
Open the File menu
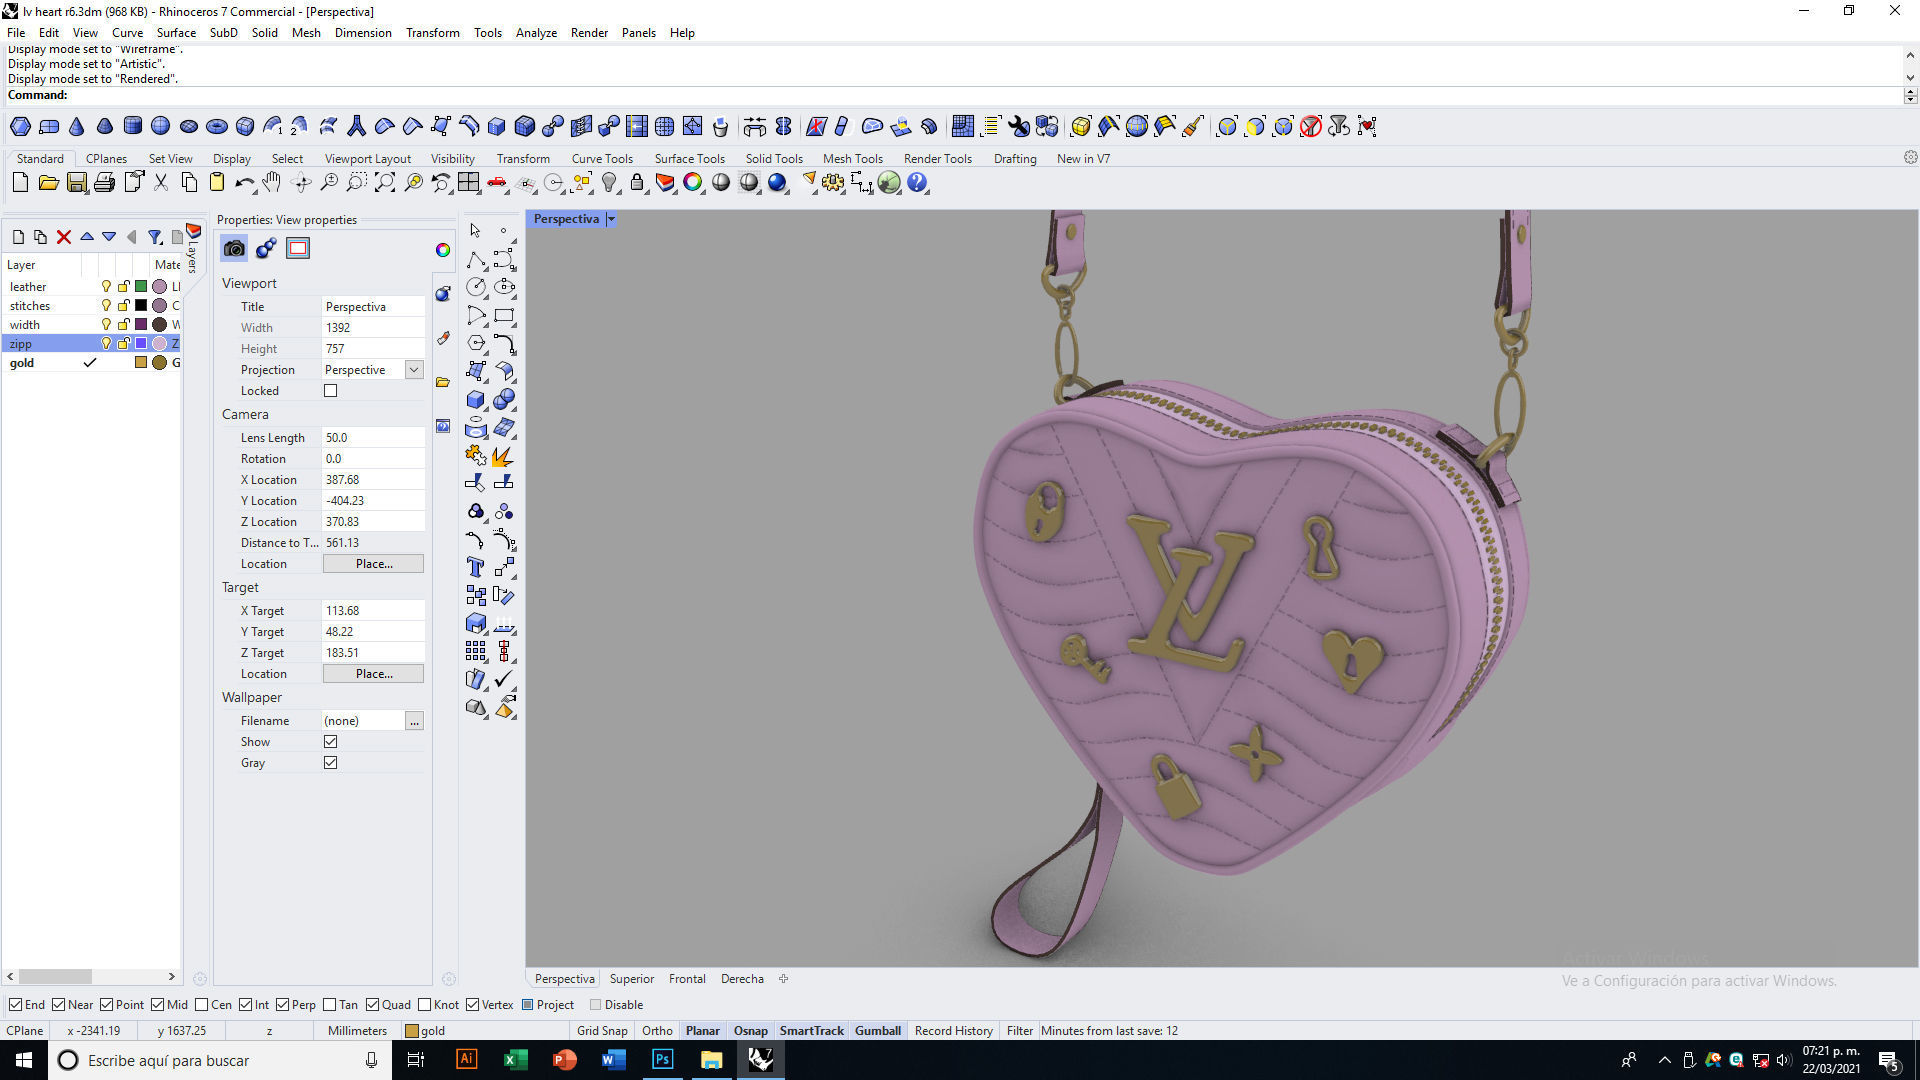tap(16, 33)
